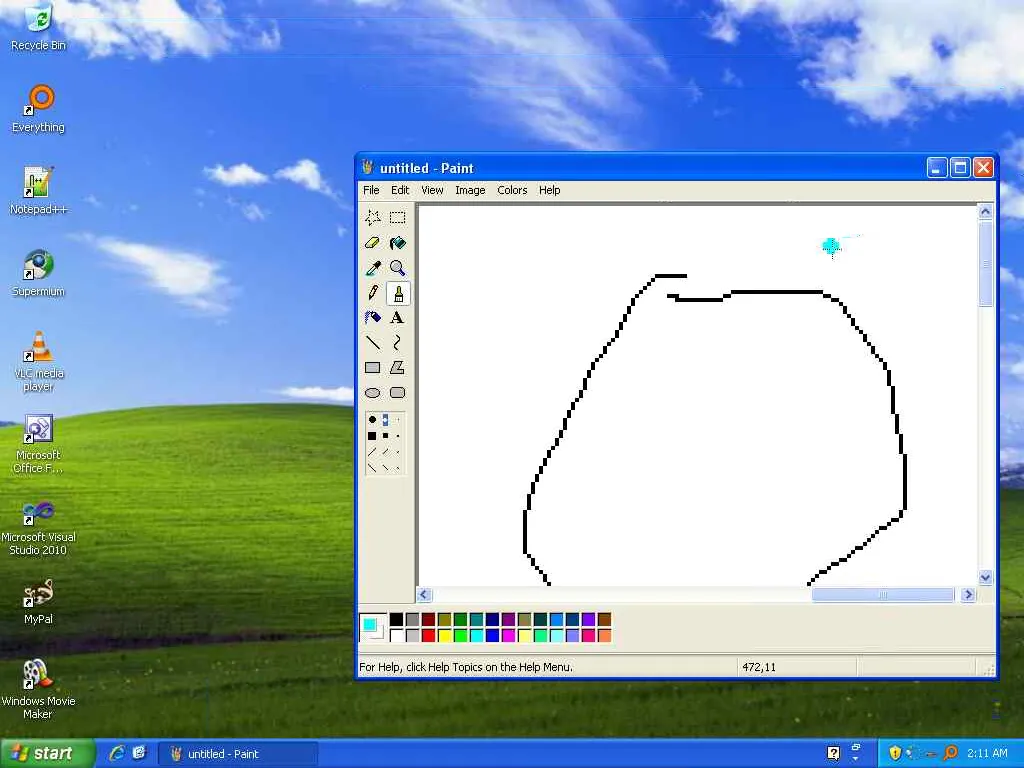1024x768 pixels.
Task: Click the help question-mark icon on the taskbar
Action: tap(833, 753)
